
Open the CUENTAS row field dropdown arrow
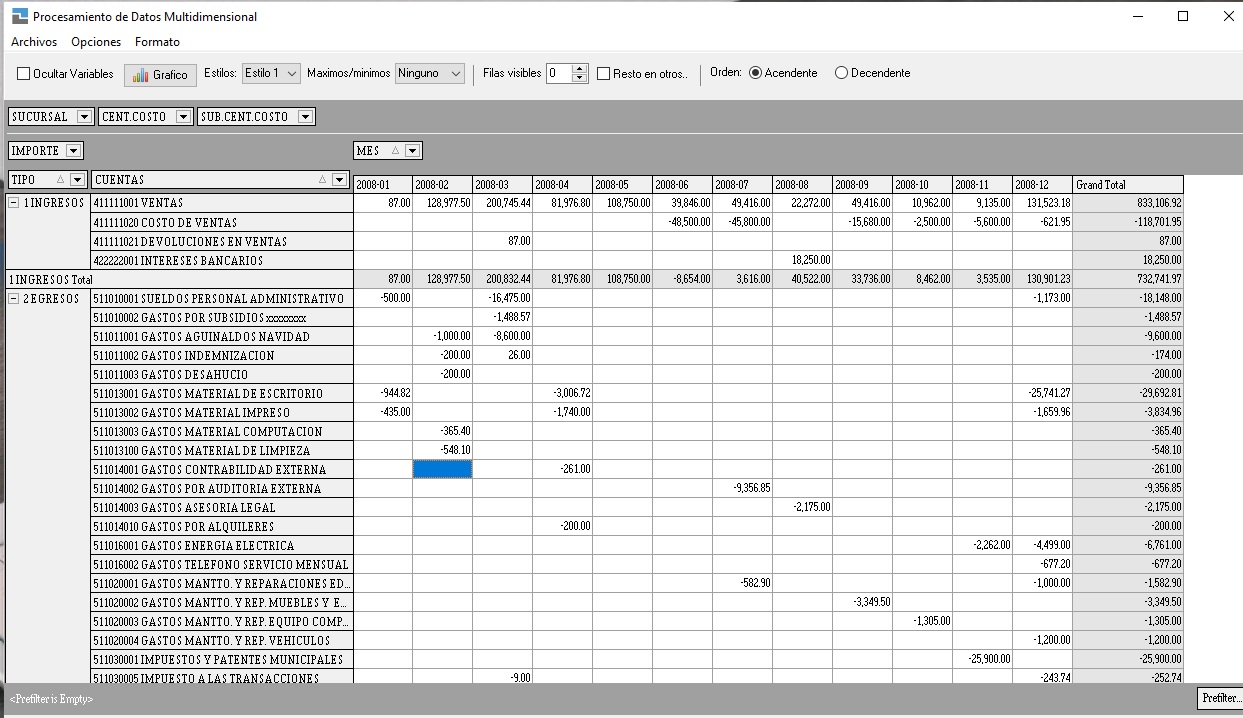(x=339, y=180)
